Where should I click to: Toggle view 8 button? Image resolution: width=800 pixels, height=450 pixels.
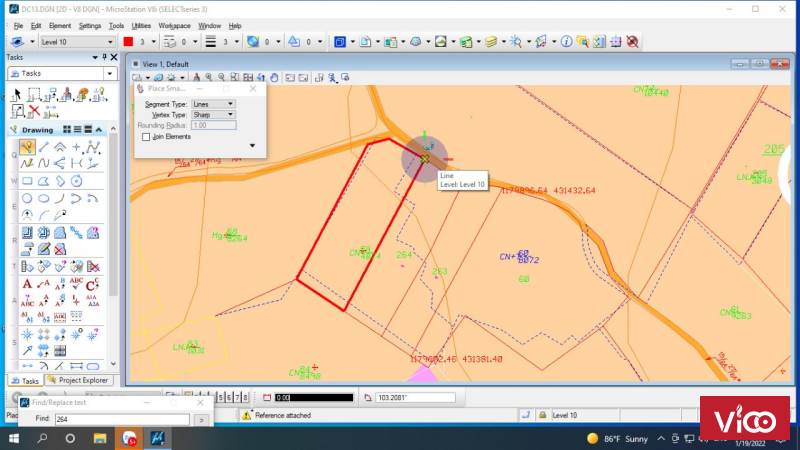point(245,397)
